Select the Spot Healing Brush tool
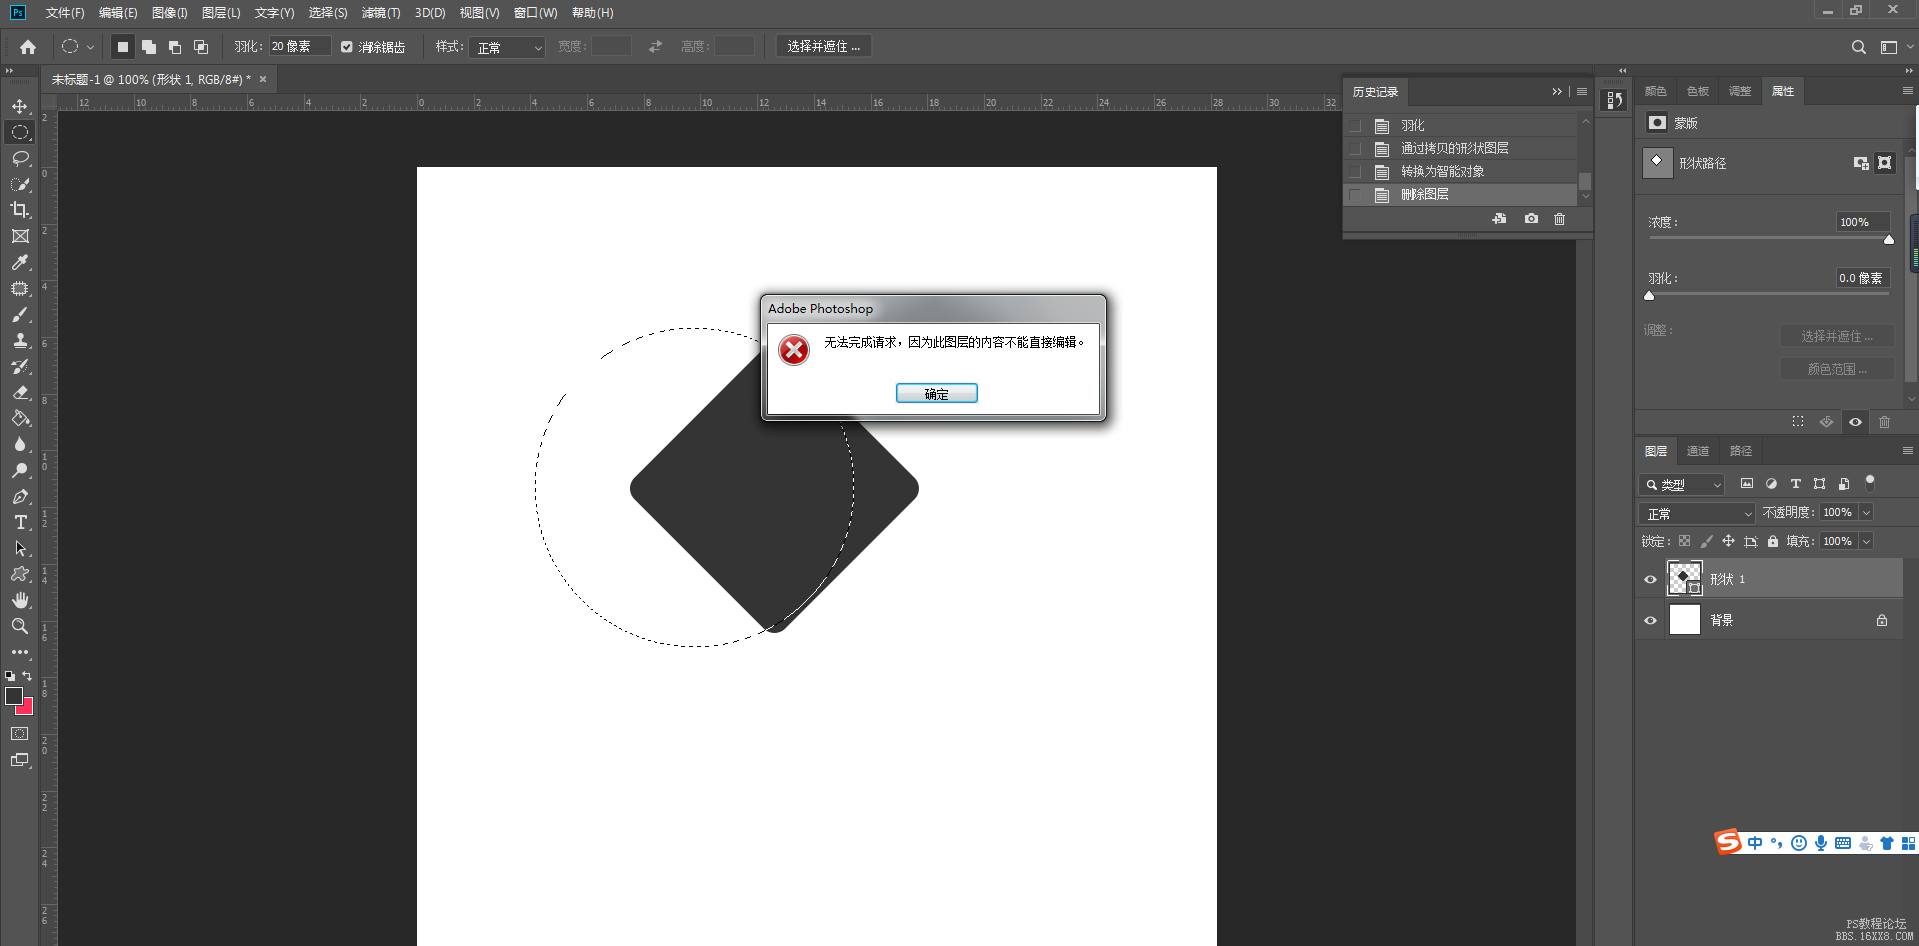The width and height of the screenshot is (1919, 946). pyautogui.click(x=20, y=288)
